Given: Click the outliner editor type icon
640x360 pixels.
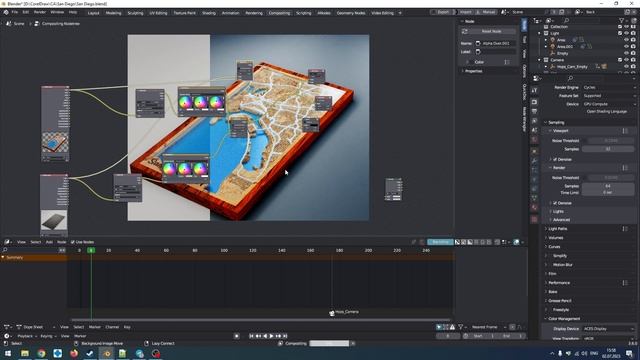Looking at the screenshot, I should click(537, 20).
